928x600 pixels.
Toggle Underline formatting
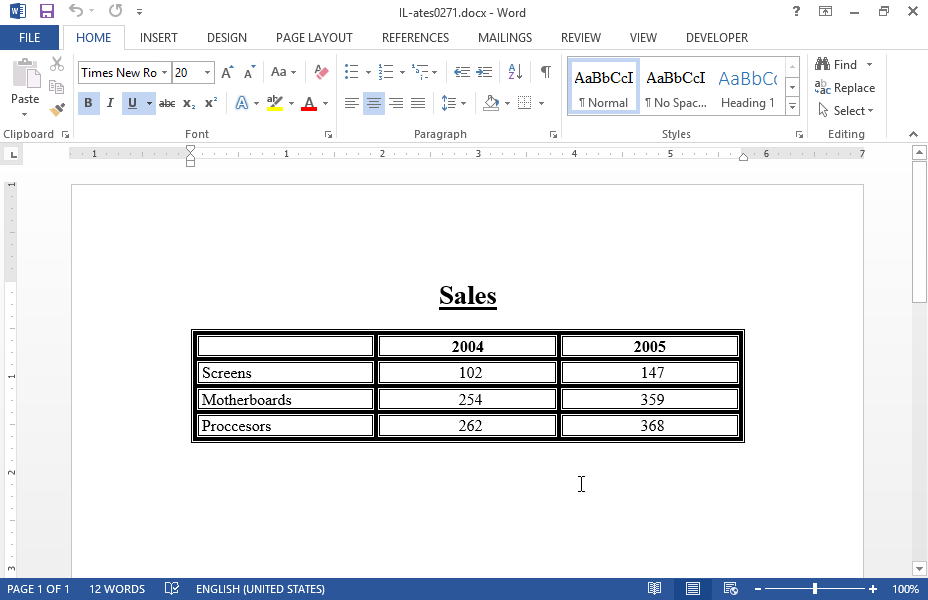point(132,104)
